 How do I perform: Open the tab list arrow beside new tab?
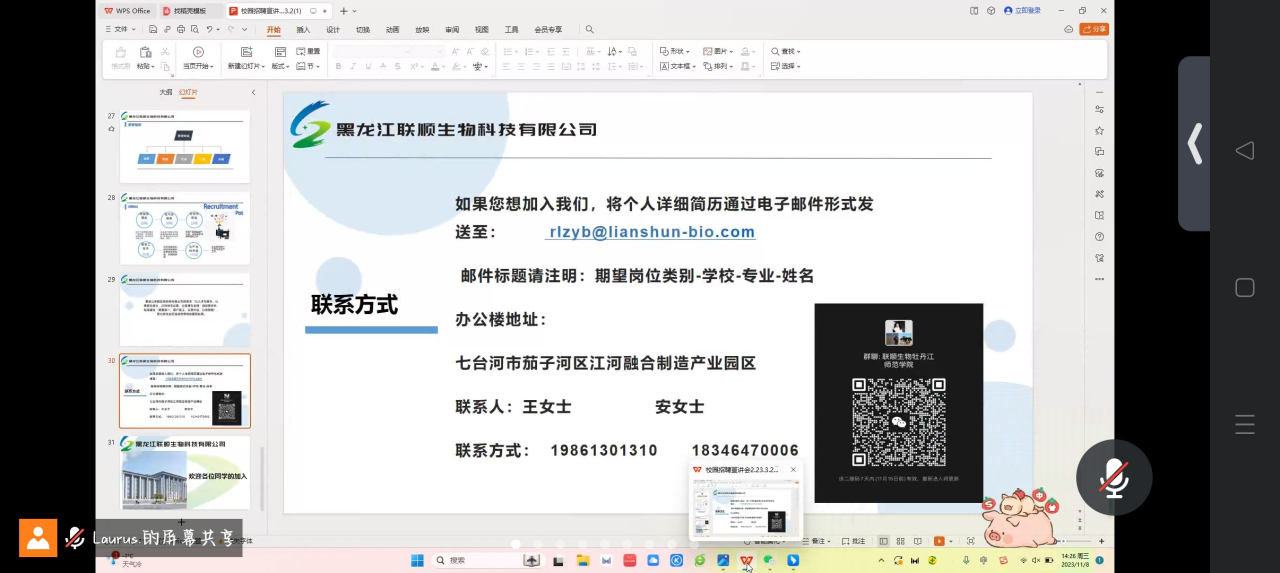point(354,11)
